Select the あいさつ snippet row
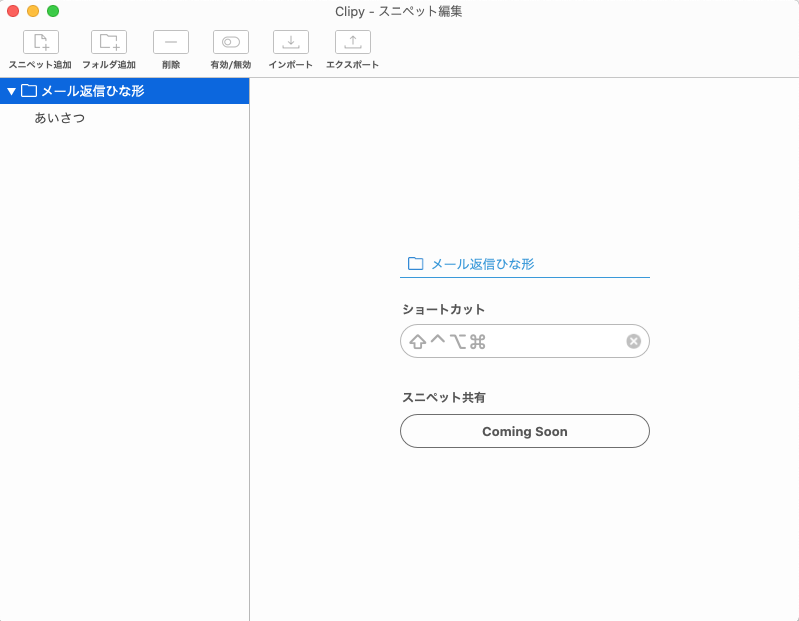 pyautogui.click(x=124, y=118)
